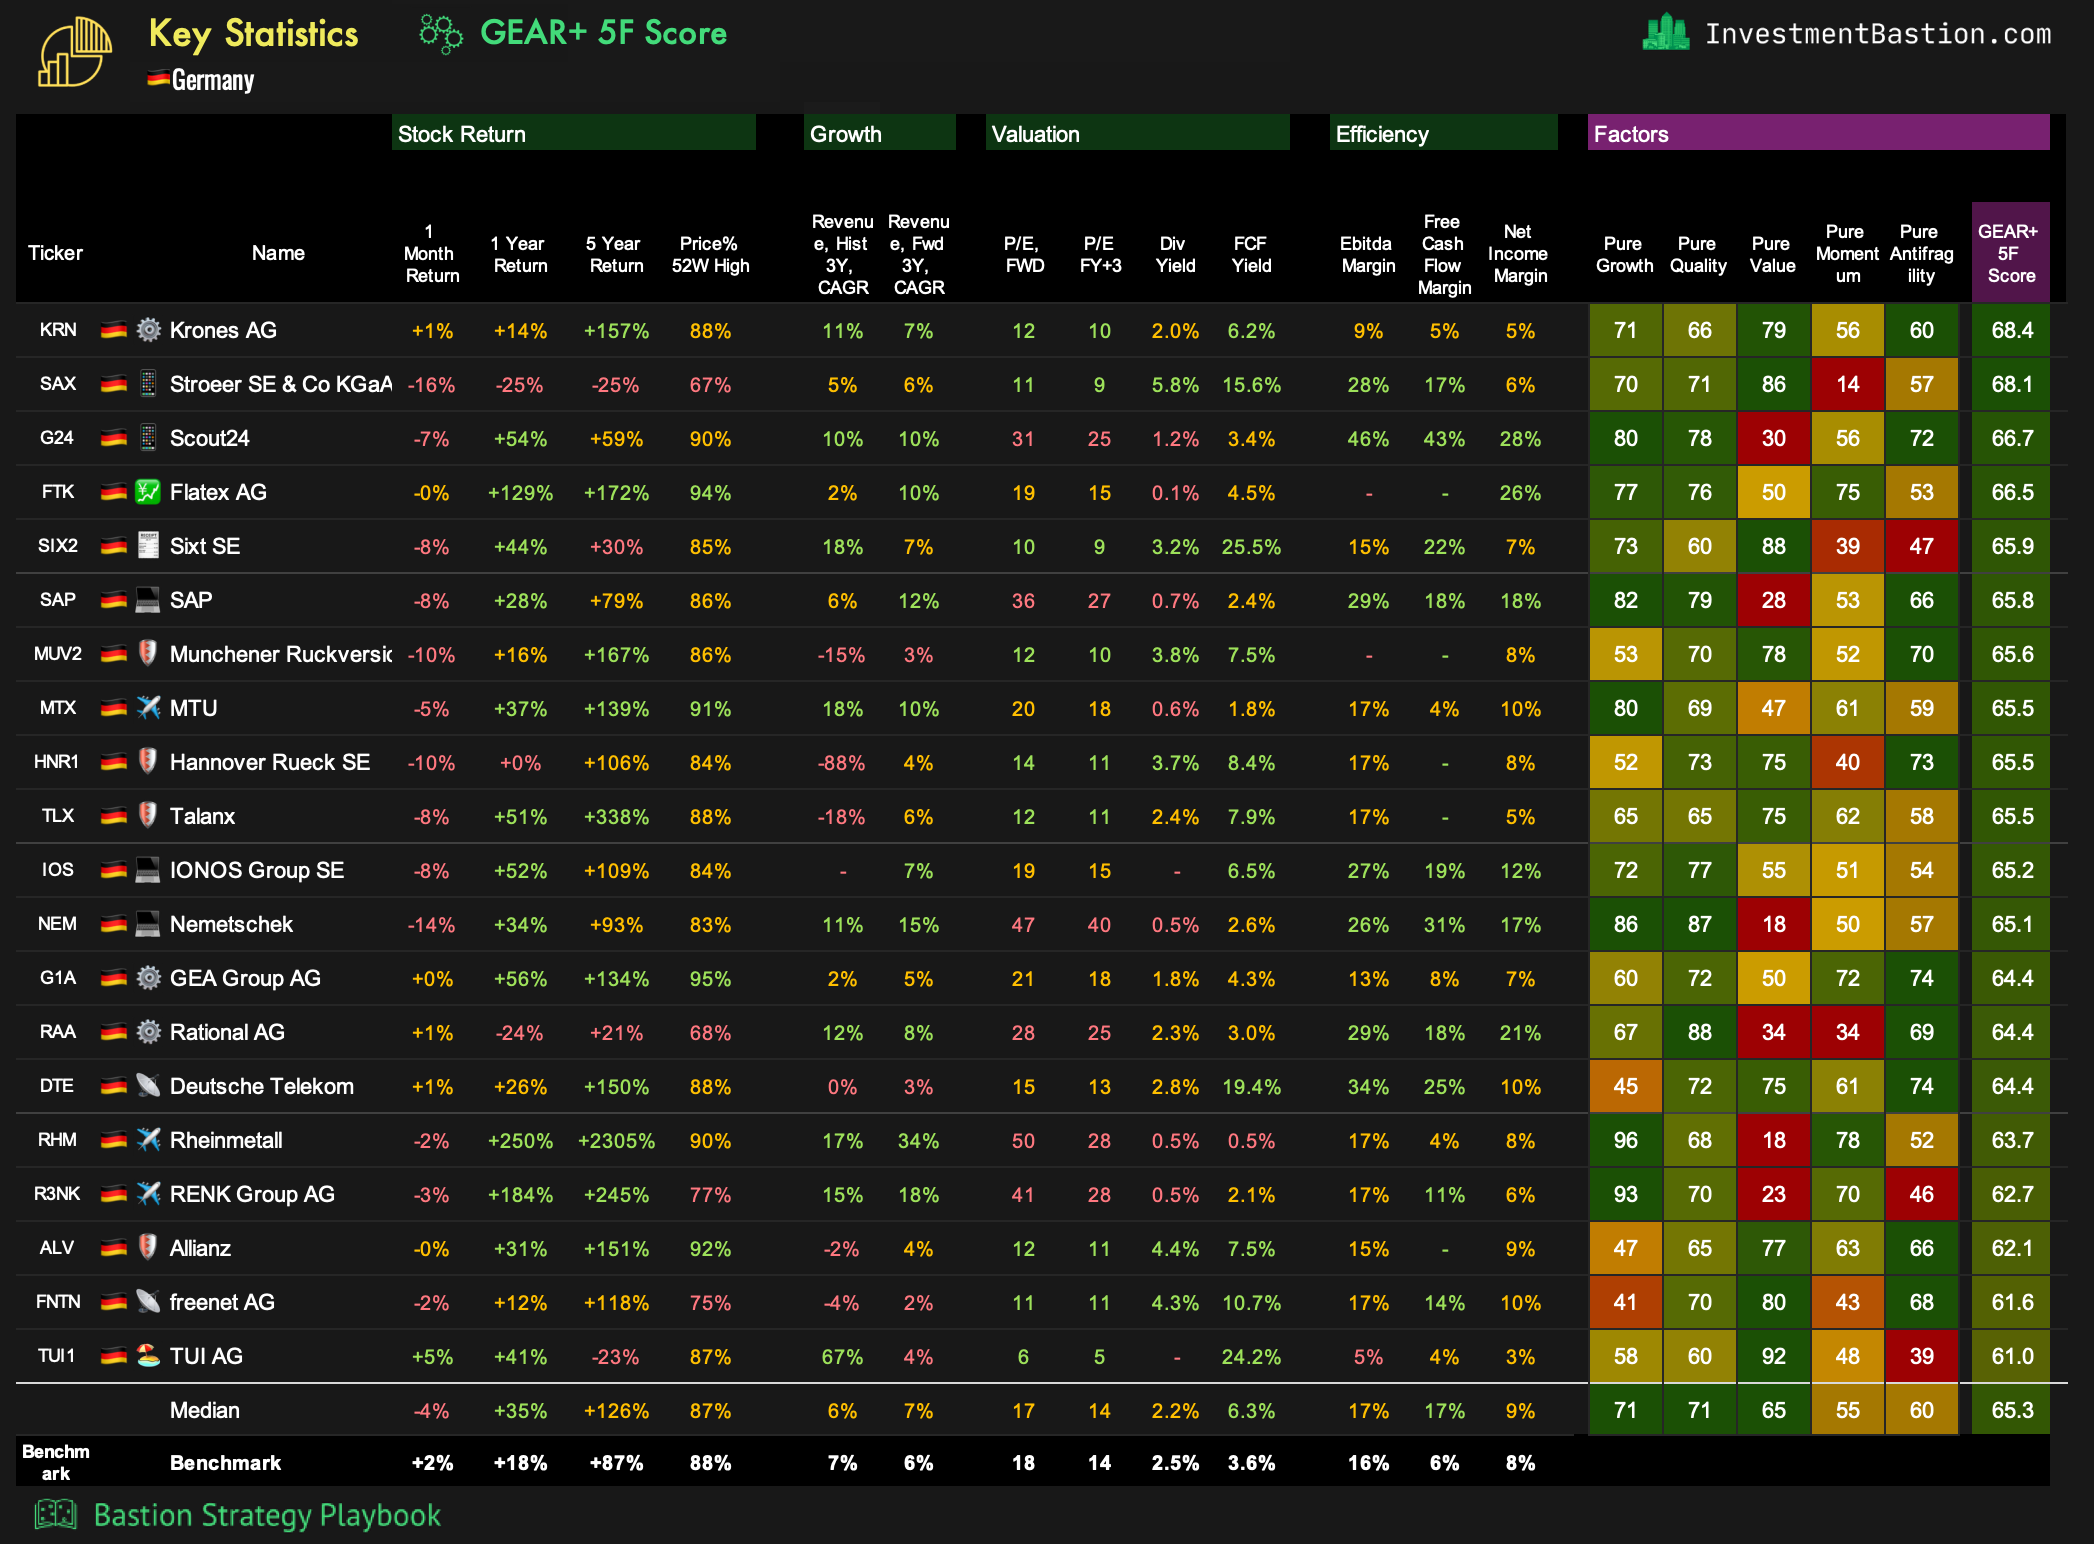The height and width of the screenshot is (1544, 2094).
Task: Click the beach icon beside TUI AG
Action: 148,1356
